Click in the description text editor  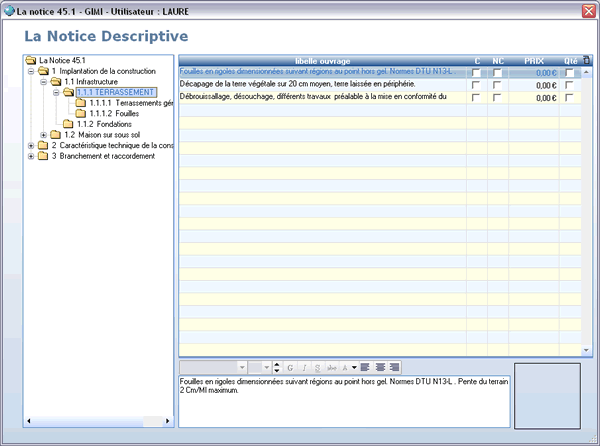[x=344, y=401]
